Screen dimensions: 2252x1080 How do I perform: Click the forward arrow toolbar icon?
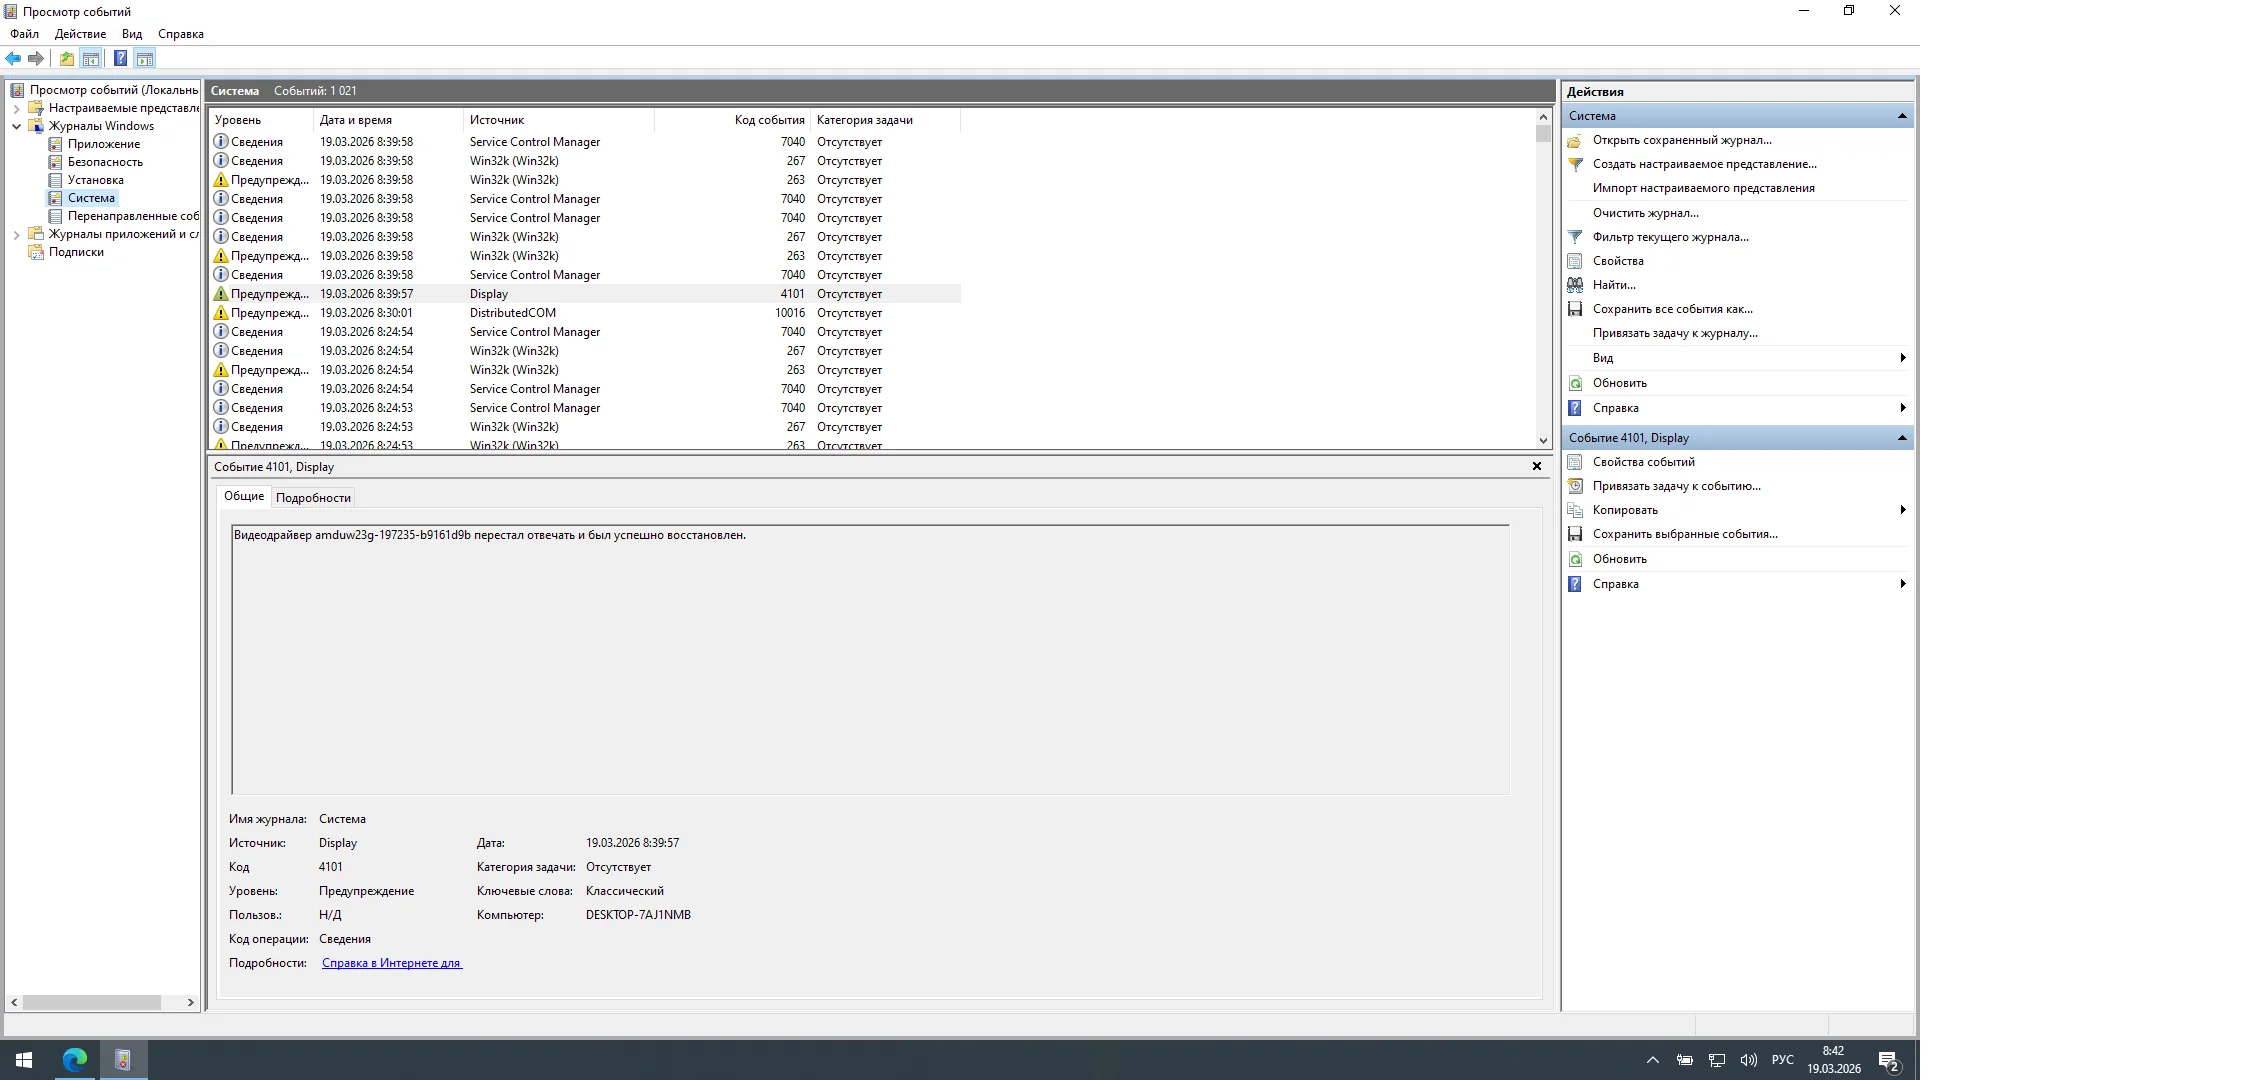tap(36, 59)
